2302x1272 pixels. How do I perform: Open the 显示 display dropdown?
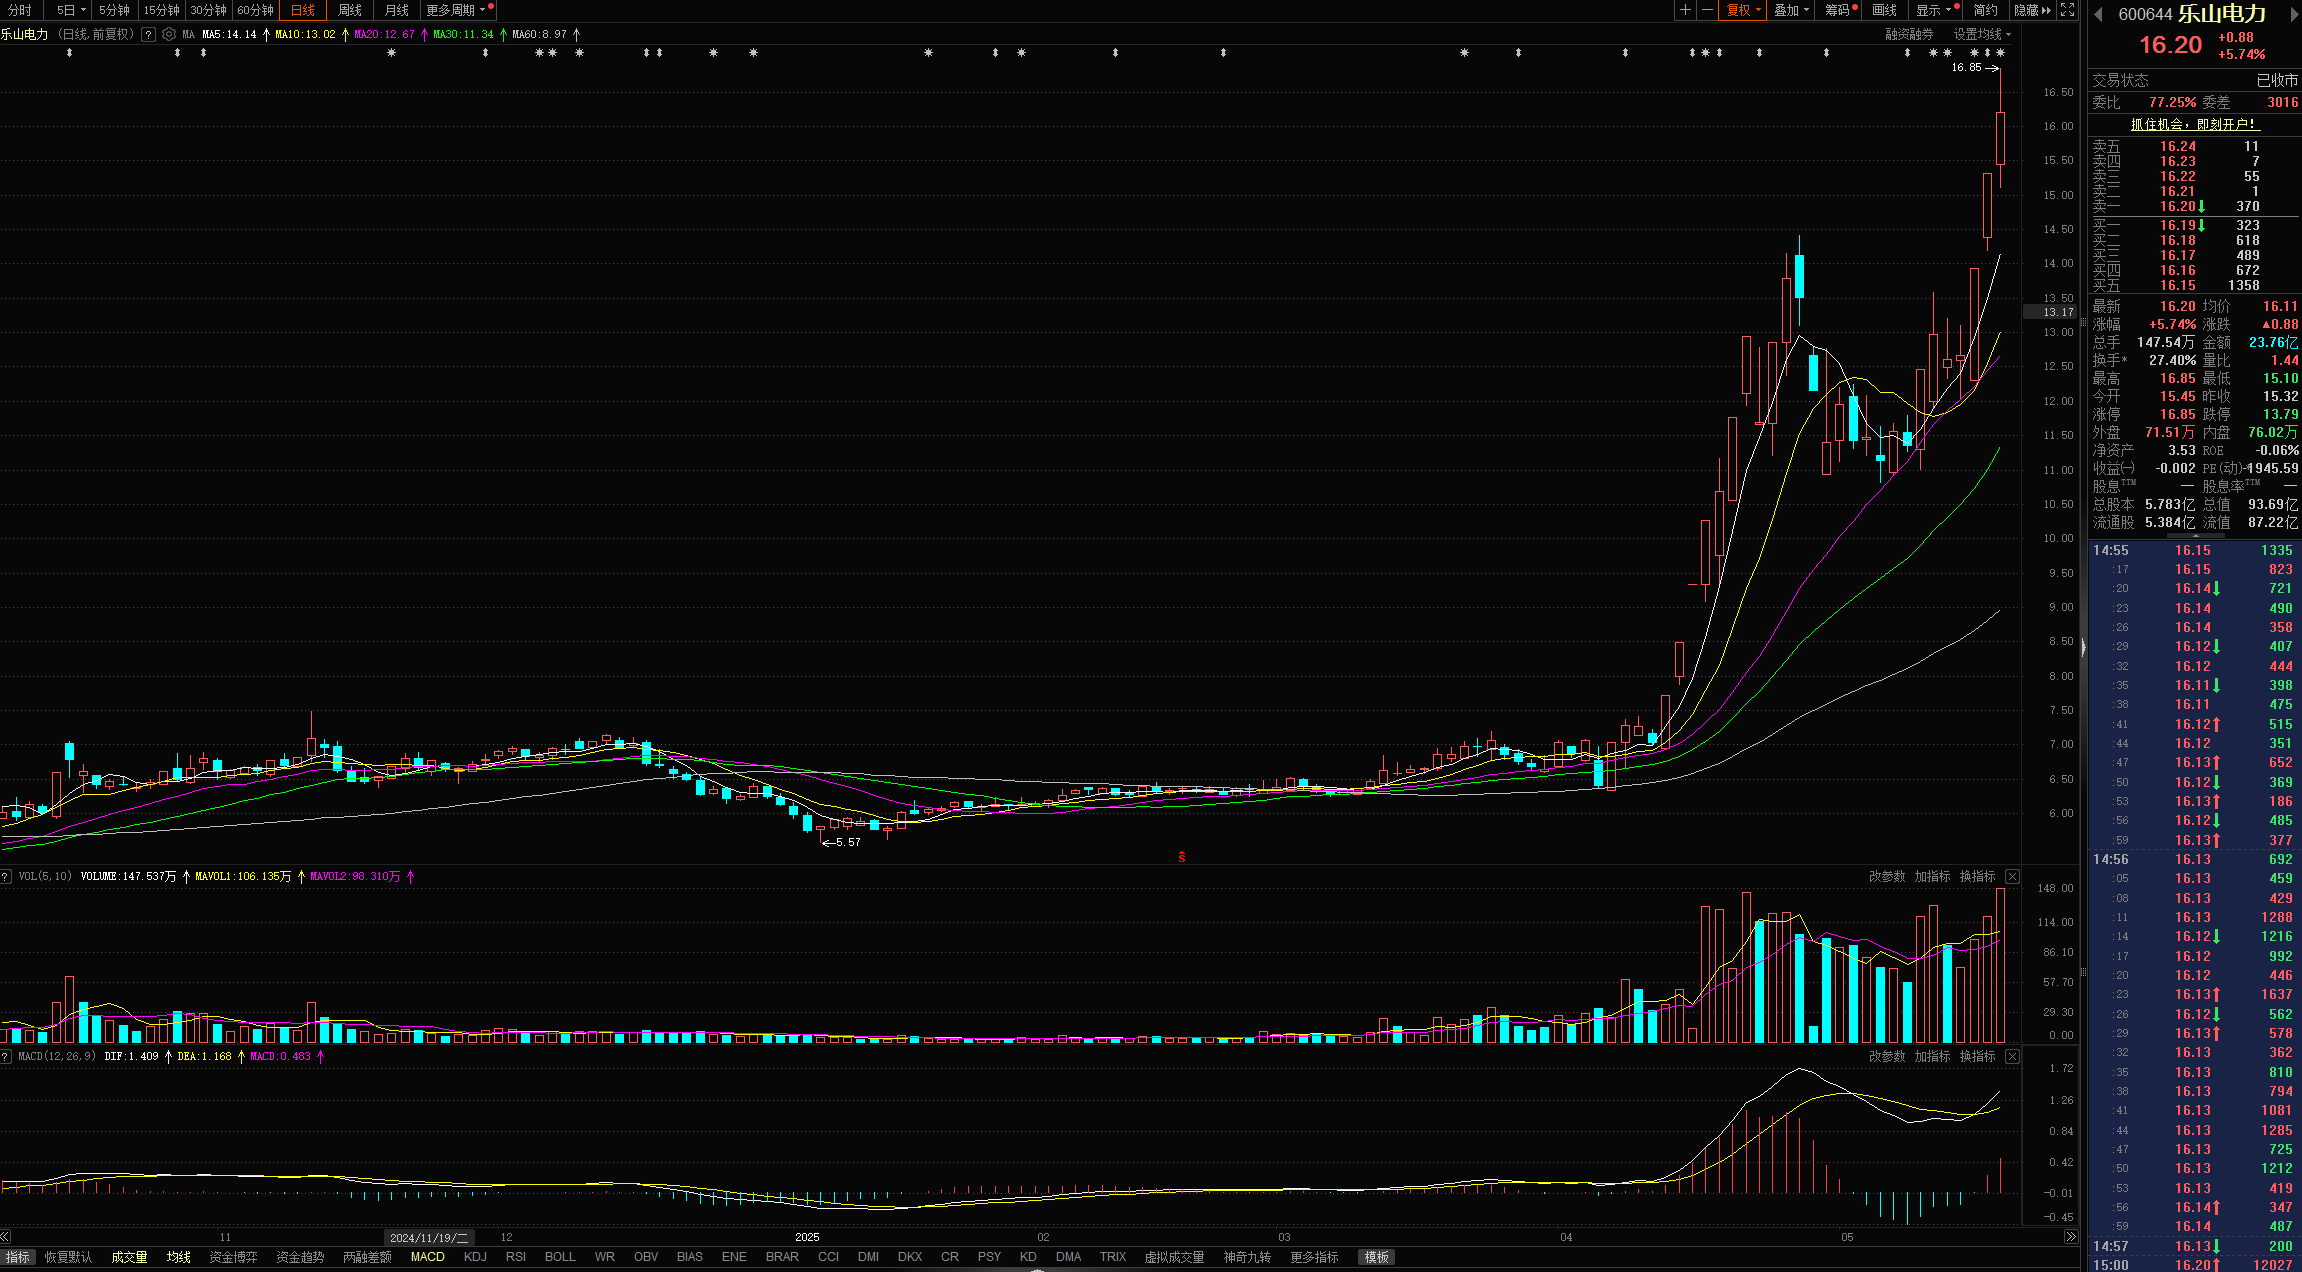tap(1934, 10)
